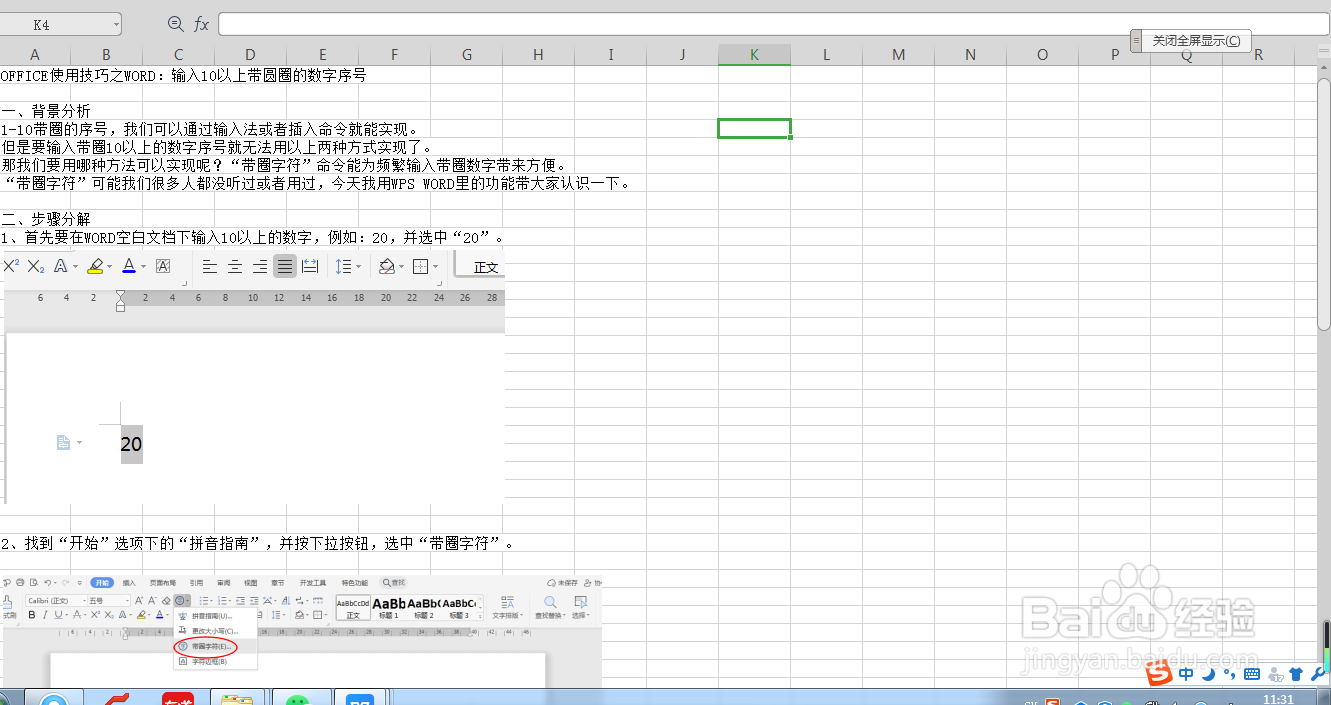Click the title text 'OFFICE使用技巧之WORD'
Screen dimensions: 1331x705
[x=79, y=75]
